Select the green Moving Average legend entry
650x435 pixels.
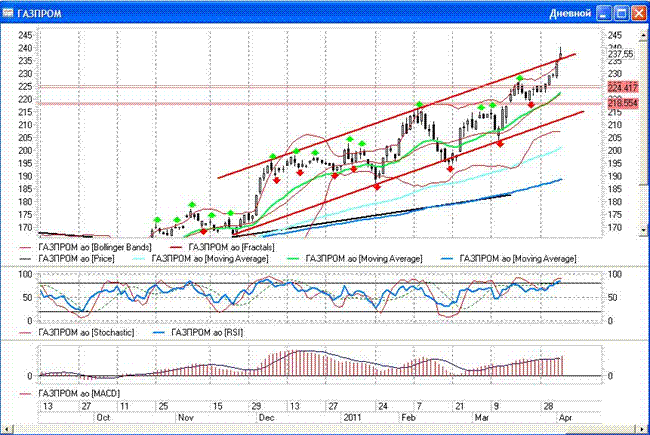click(355, 259)
